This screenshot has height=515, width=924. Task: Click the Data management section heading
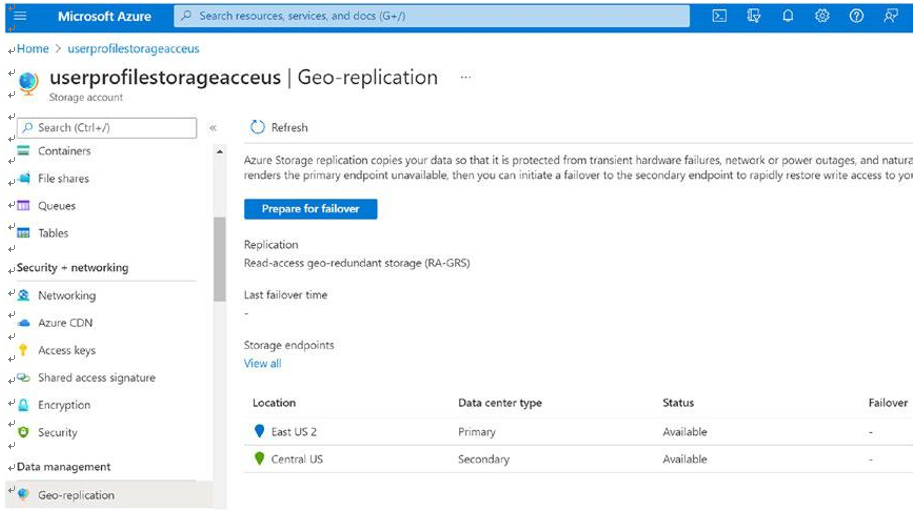64,467
